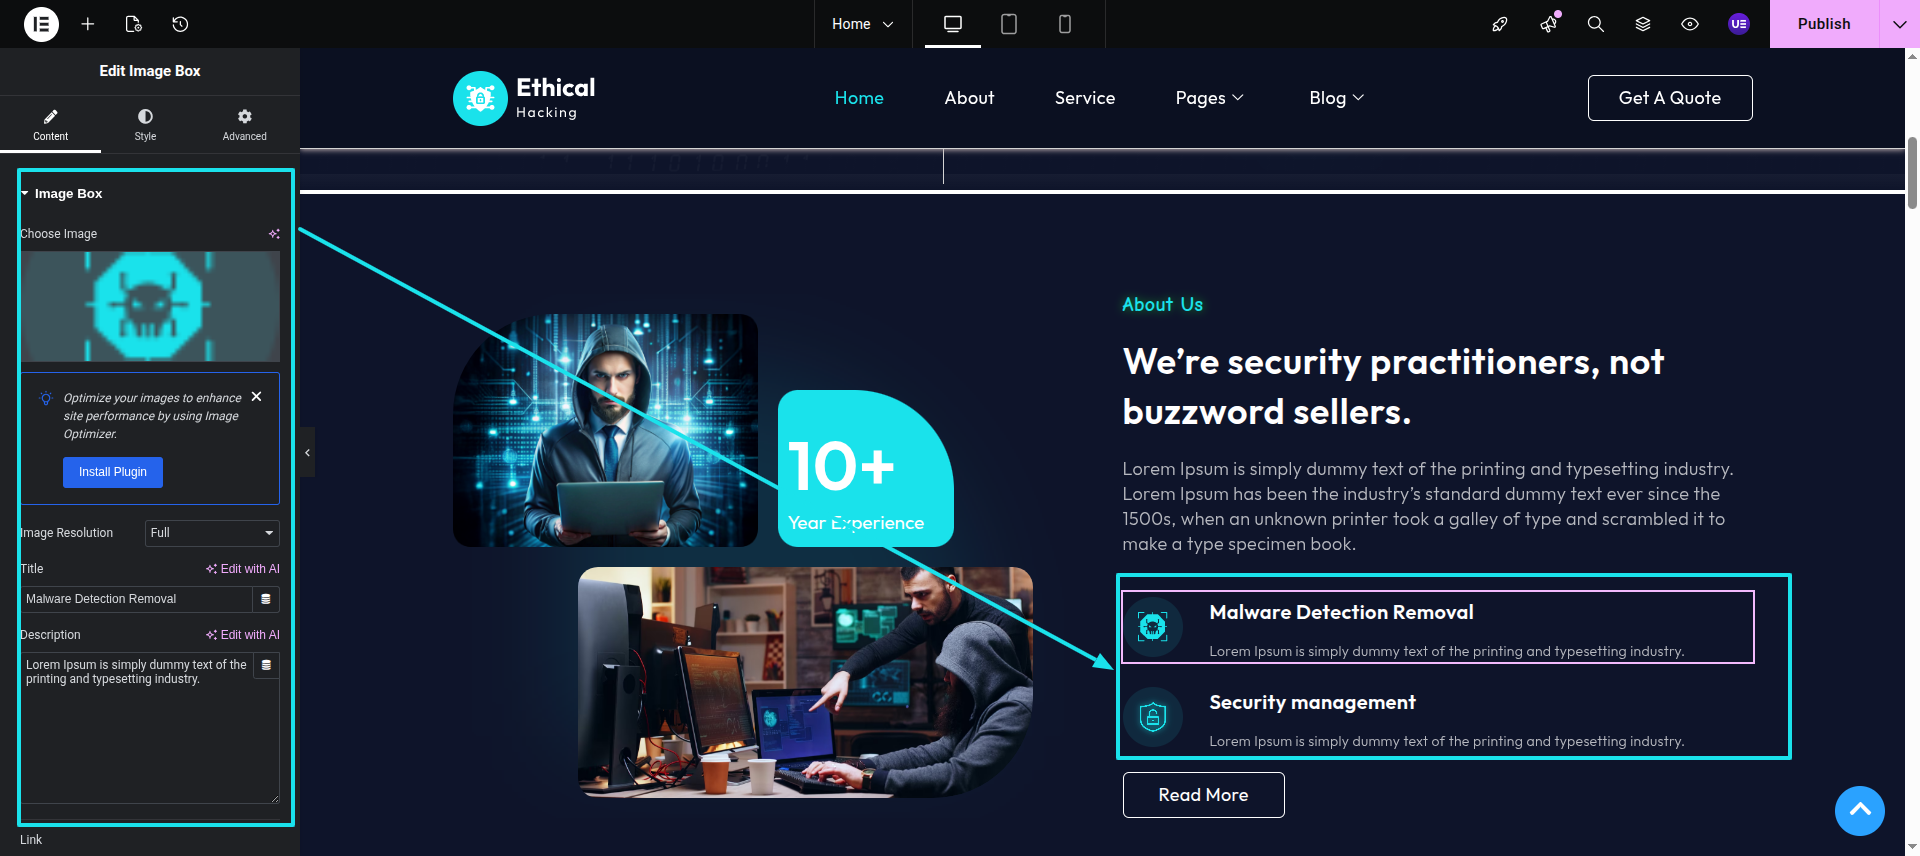Select desktop responsive mode
1920x856 pixels.
(953, 24)
